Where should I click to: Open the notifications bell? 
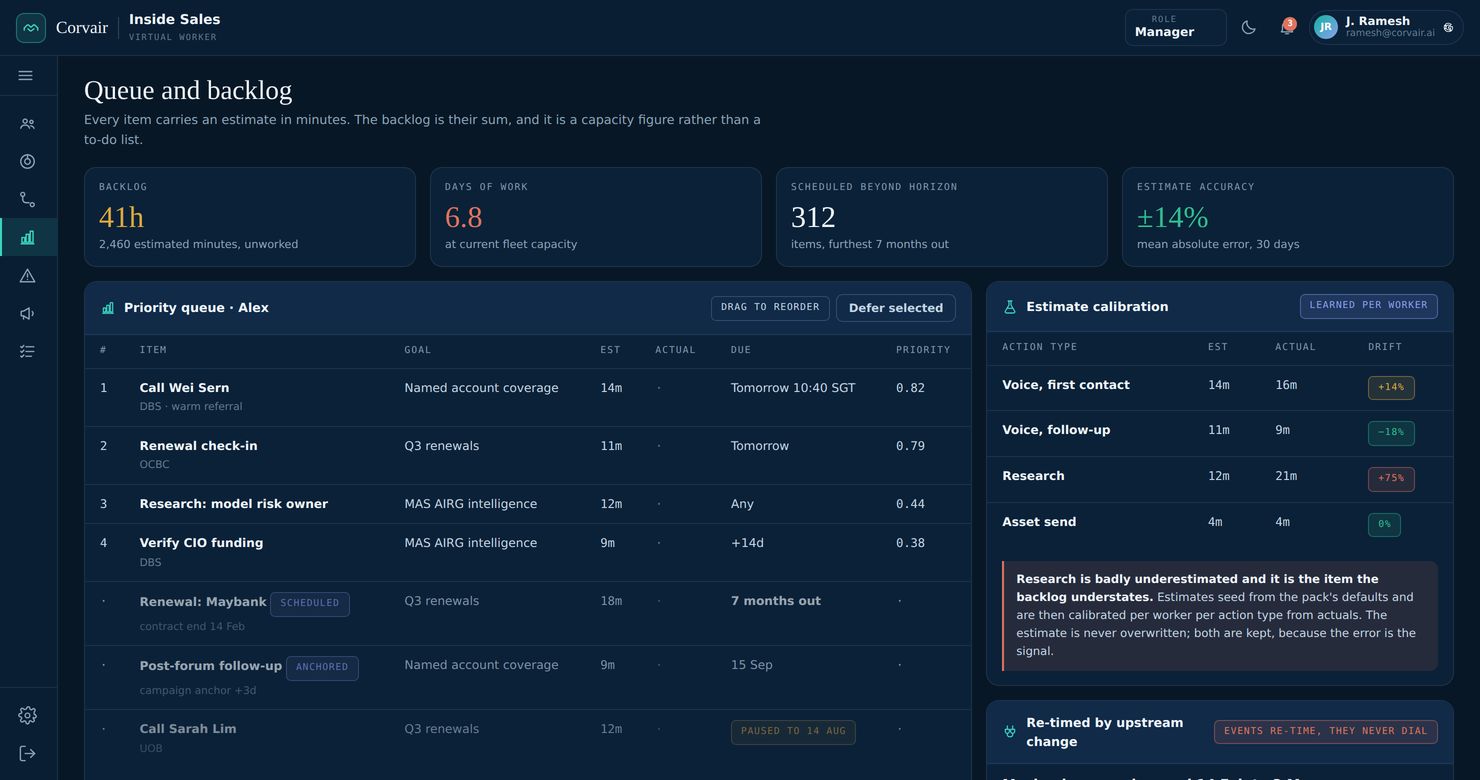[1287, 28]
